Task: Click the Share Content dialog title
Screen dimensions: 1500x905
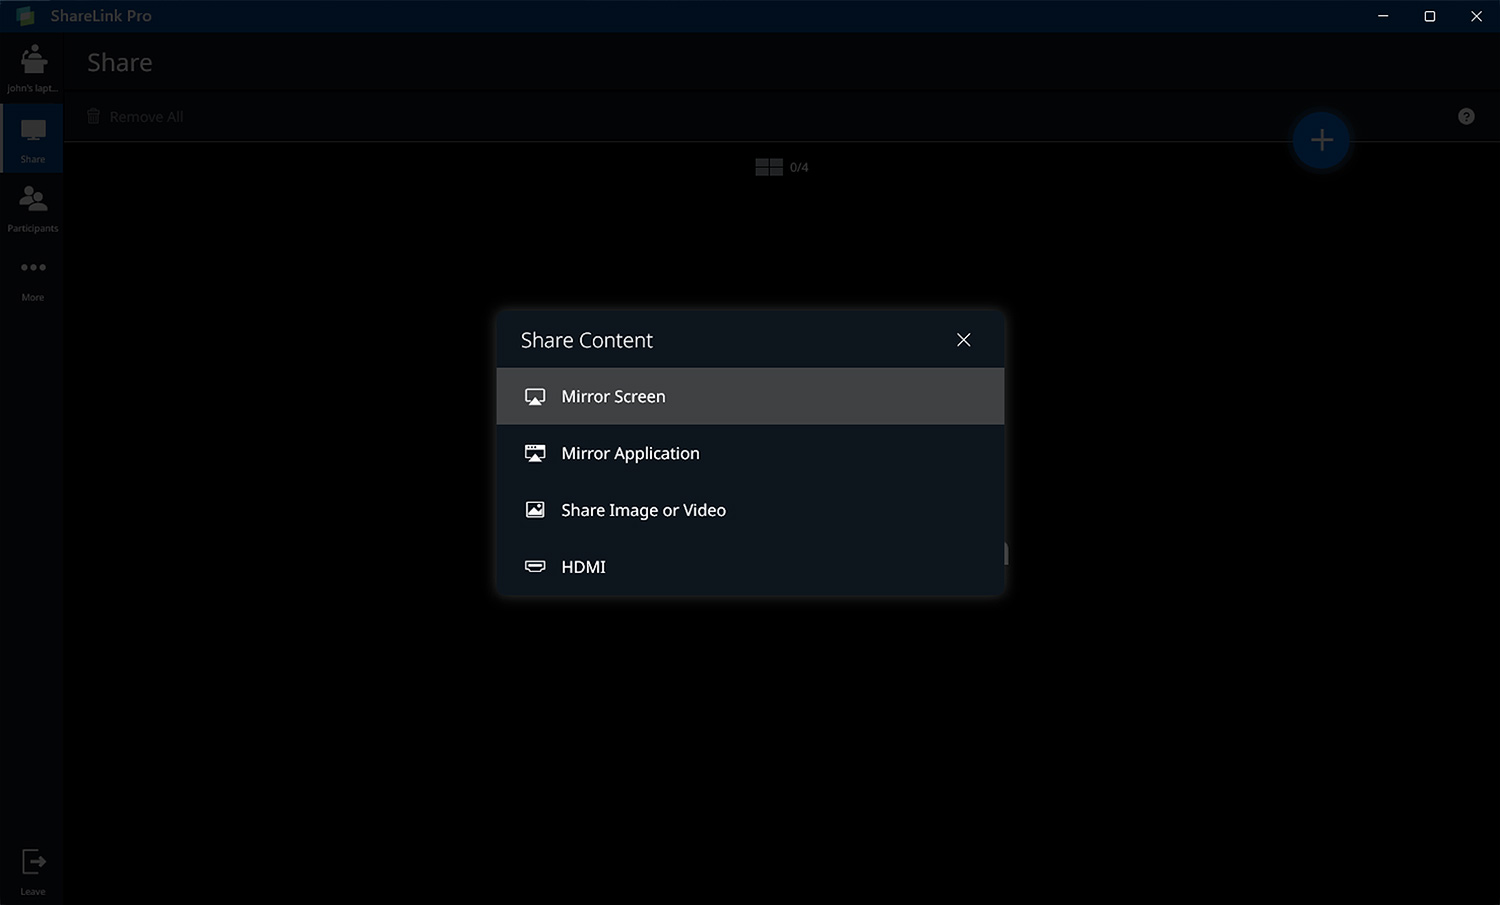Action: click(587, 340)
